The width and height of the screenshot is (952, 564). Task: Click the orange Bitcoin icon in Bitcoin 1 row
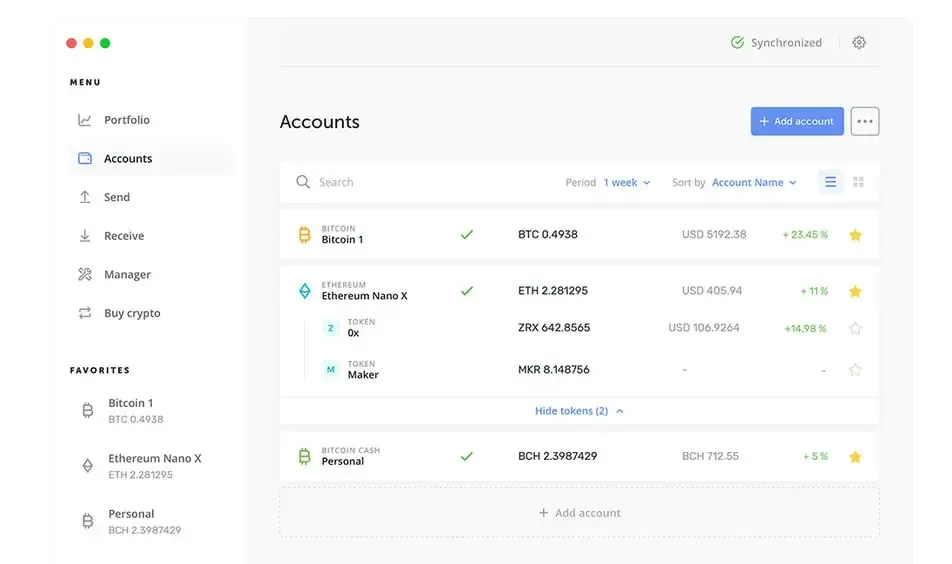pyautogui.click(x=305, y=234)
